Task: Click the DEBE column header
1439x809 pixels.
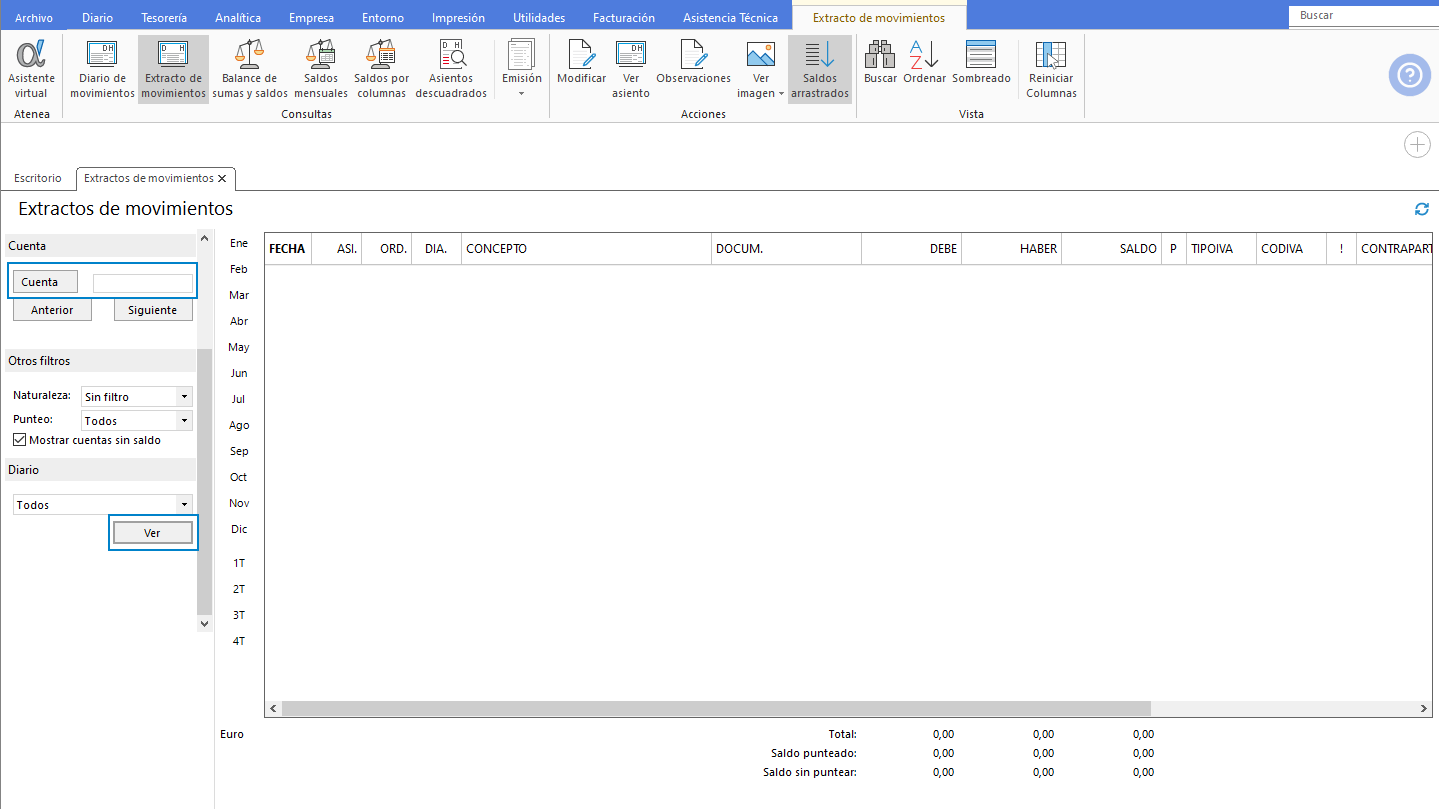Action: pyautogui.click(x=911, y=249)
